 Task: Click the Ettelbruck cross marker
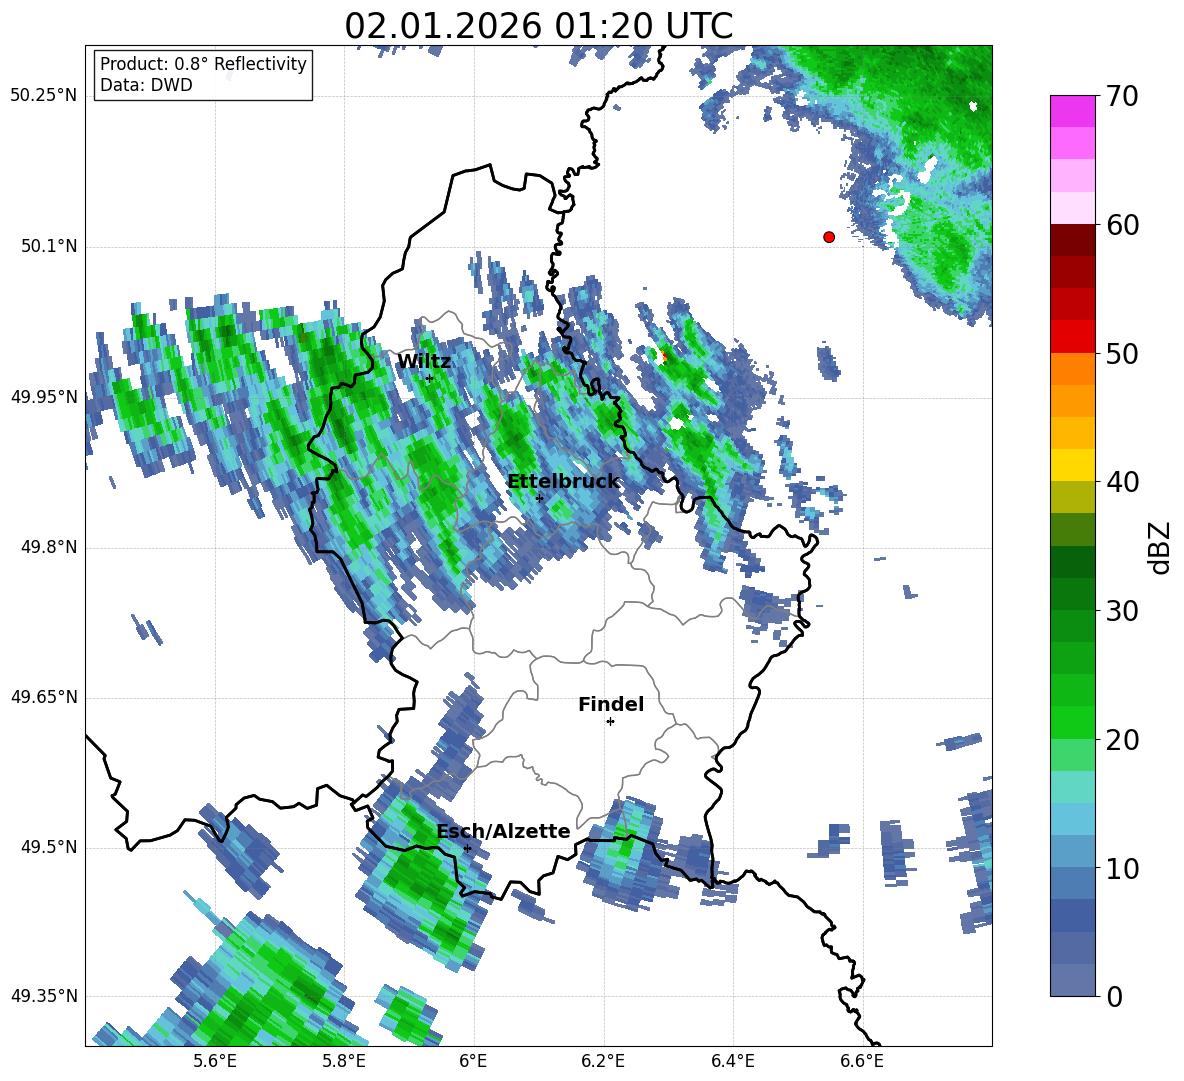point(539,498)
